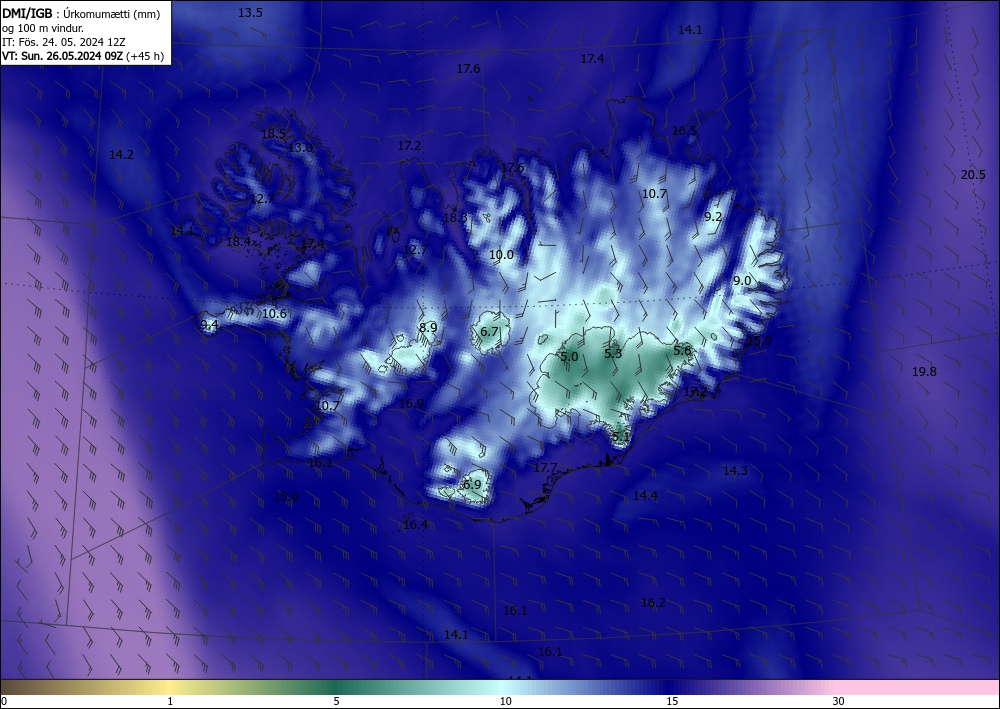Viewport: 1000px width, 709px height.
Task: Select the color scale tick labeled 10
Action: (505, 702)
